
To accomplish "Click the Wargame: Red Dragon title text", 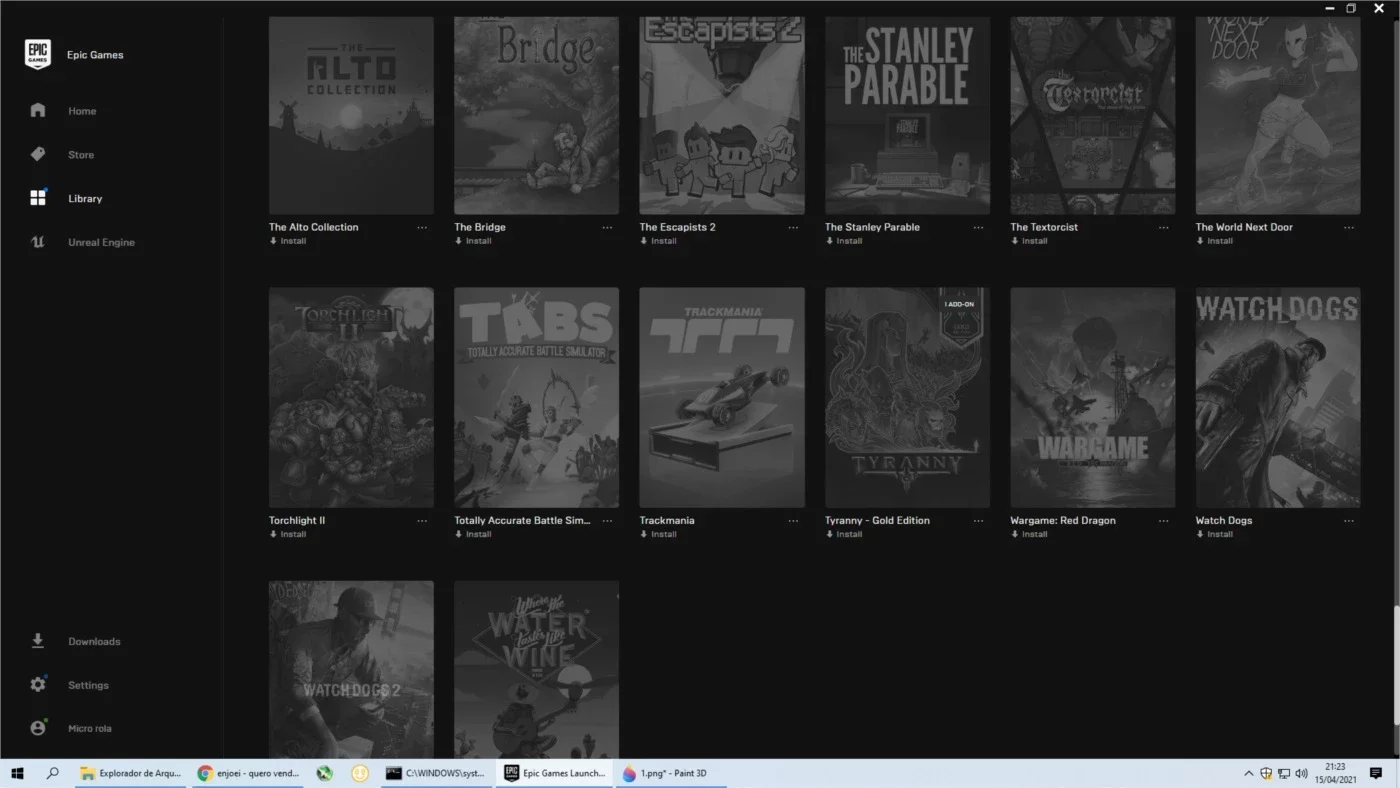I will pos(1063,520).
